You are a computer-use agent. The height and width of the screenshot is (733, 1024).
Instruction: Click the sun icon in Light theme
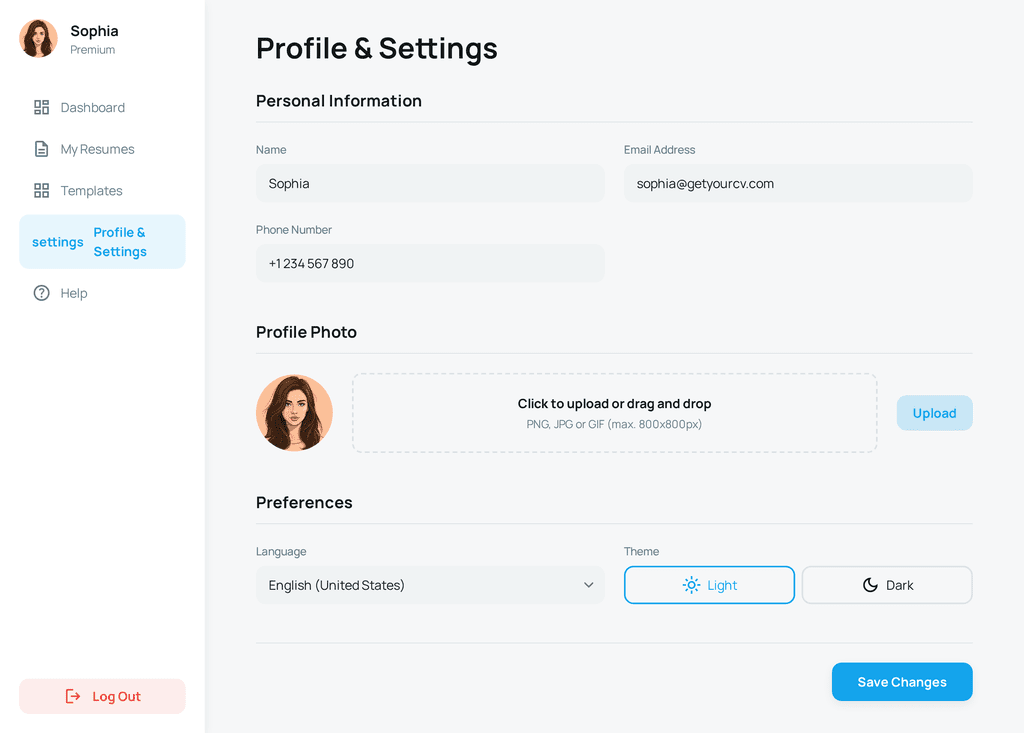[x=691, y=585]
